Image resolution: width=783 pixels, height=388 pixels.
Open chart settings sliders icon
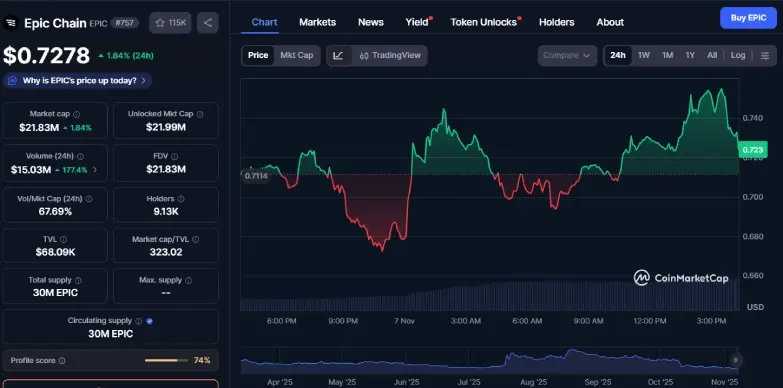[x=765, y=55]
